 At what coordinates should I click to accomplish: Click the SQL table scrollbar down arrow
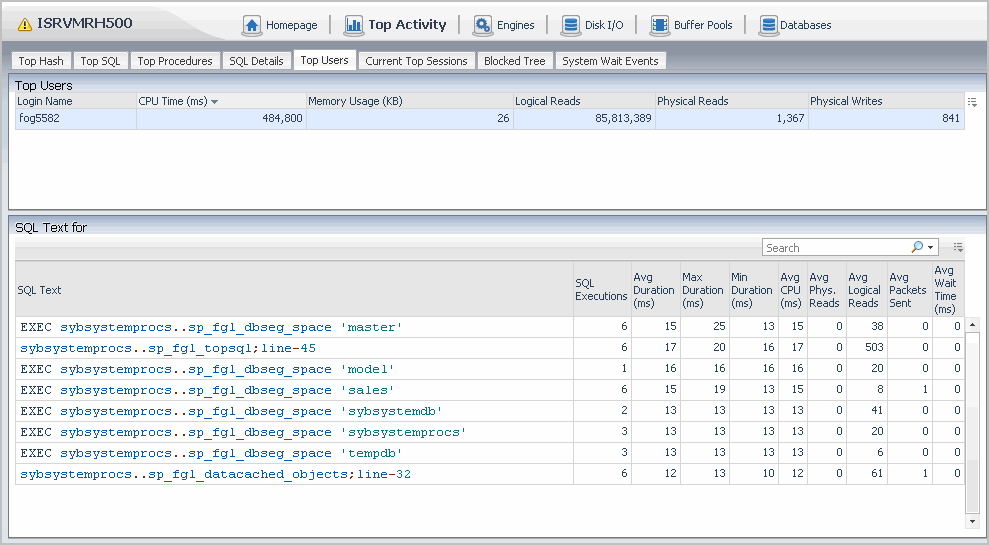pyautogui.click(x=972, y=521)
